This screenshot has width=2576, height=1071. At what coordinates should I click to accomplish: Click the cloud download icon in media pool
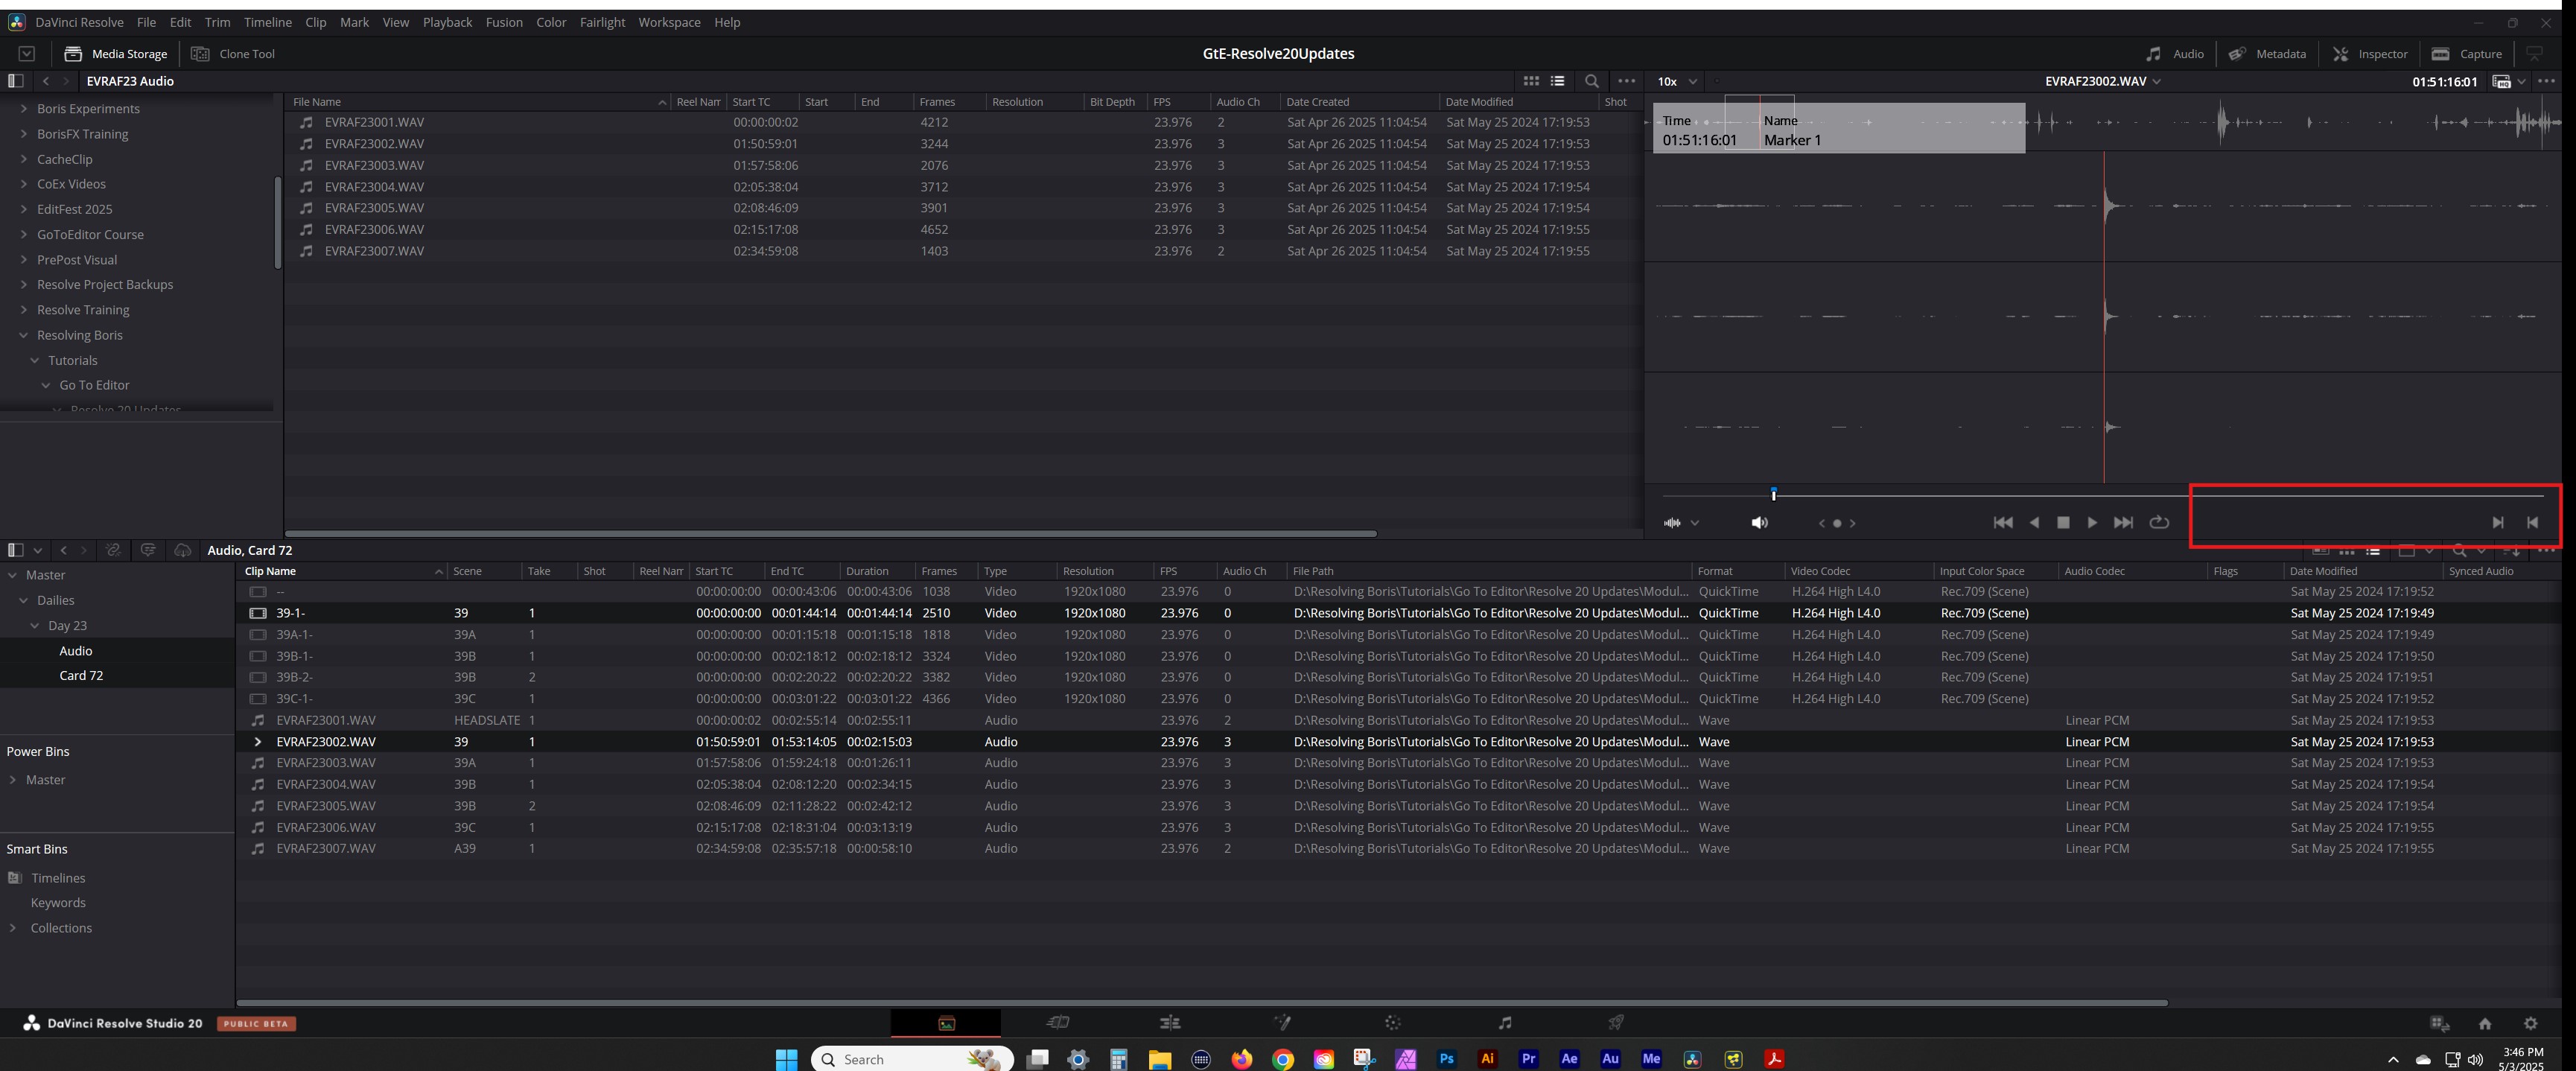click(x=182, y=550)
